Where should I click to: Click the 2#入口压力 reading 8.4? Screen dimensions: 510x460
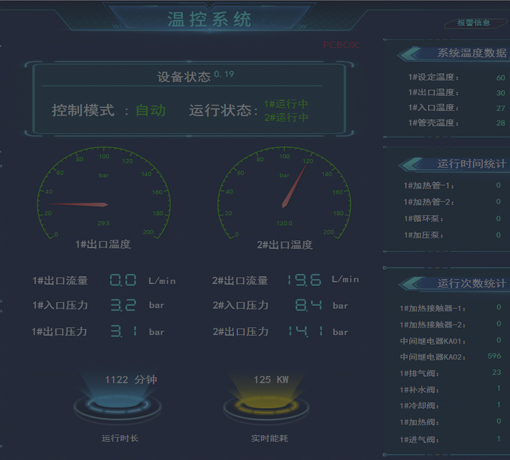[x=308, y=305]
